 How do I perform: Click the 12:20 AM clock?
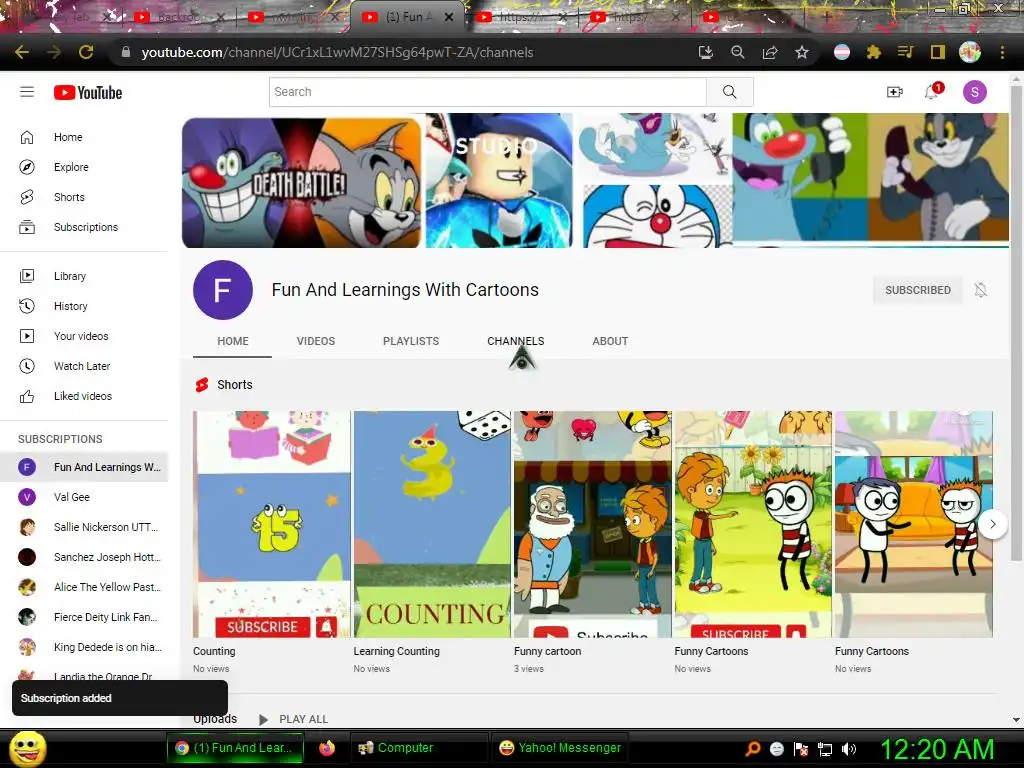937,749
